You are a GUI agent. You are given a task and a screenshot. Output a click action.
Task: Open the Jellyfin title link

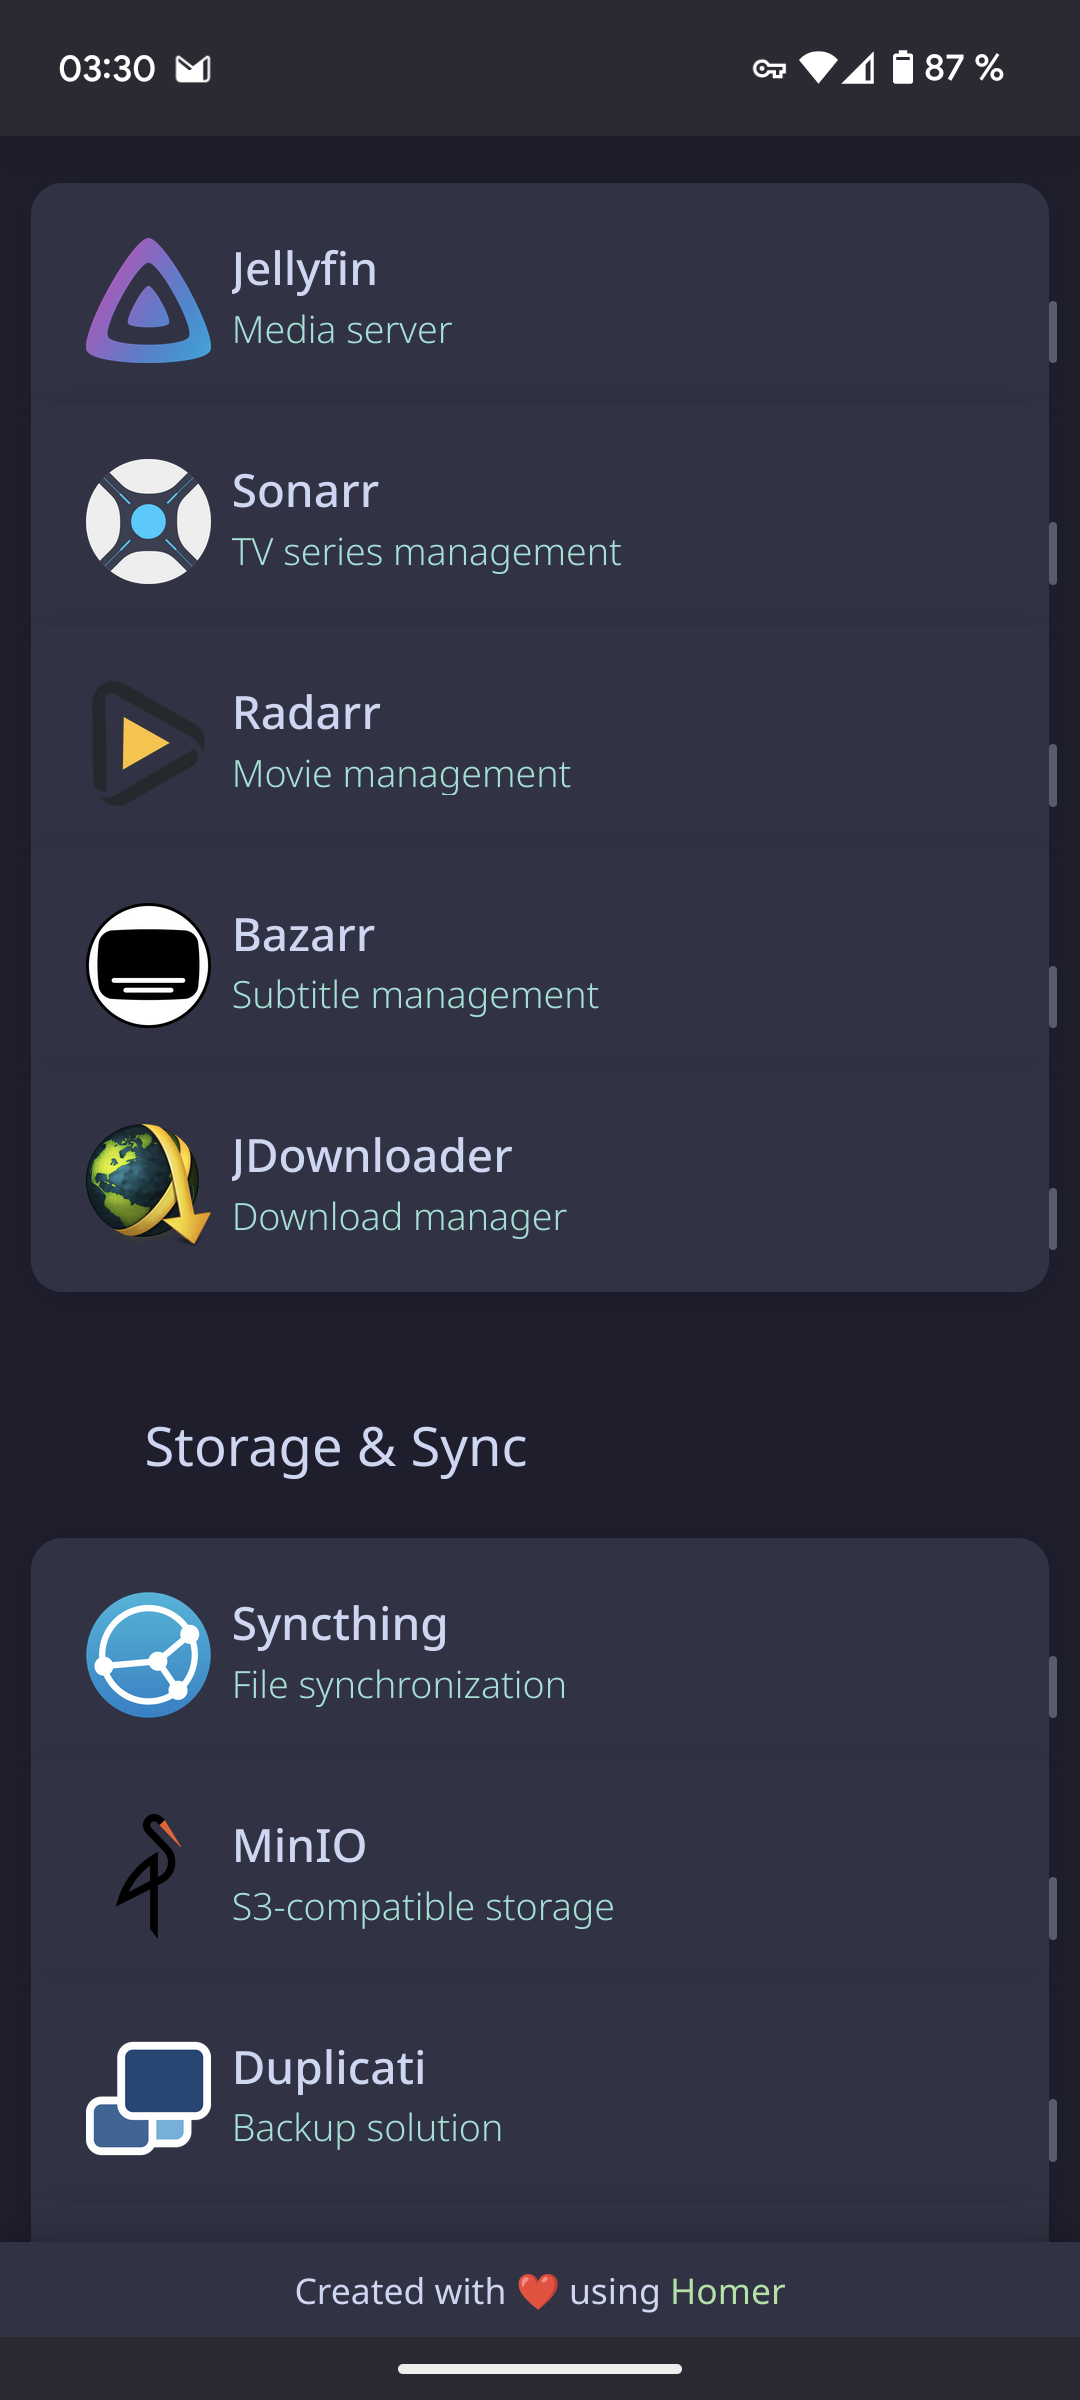click(x=305, y=269)
